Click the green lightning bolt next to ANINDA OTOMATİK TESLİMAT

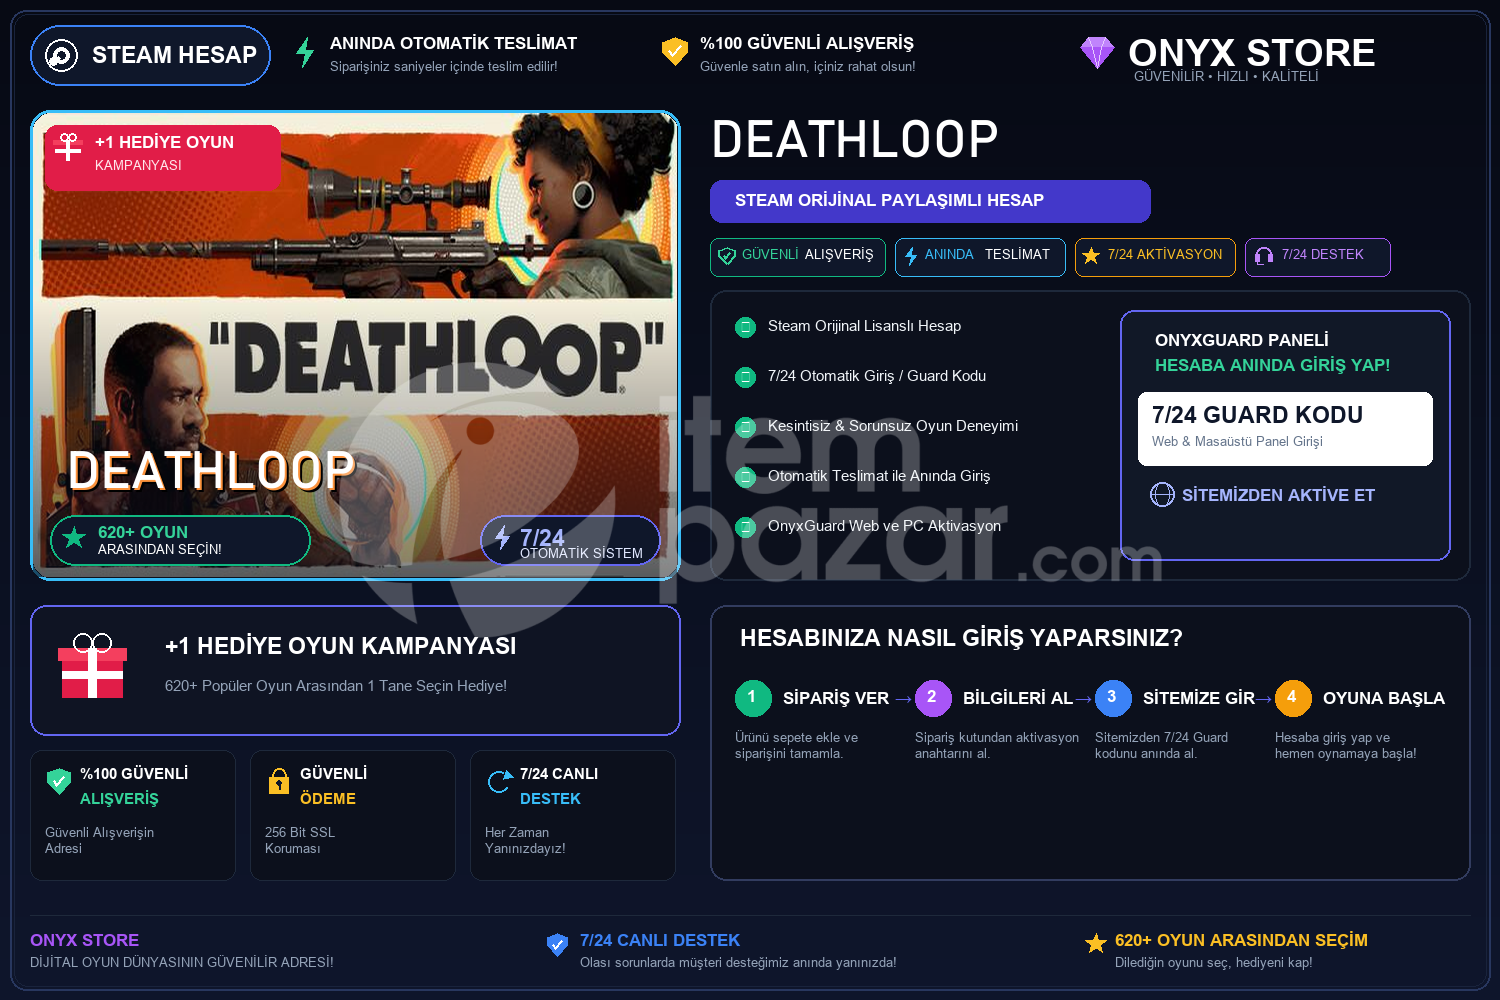pyautogui.click(x=305, y=52)
